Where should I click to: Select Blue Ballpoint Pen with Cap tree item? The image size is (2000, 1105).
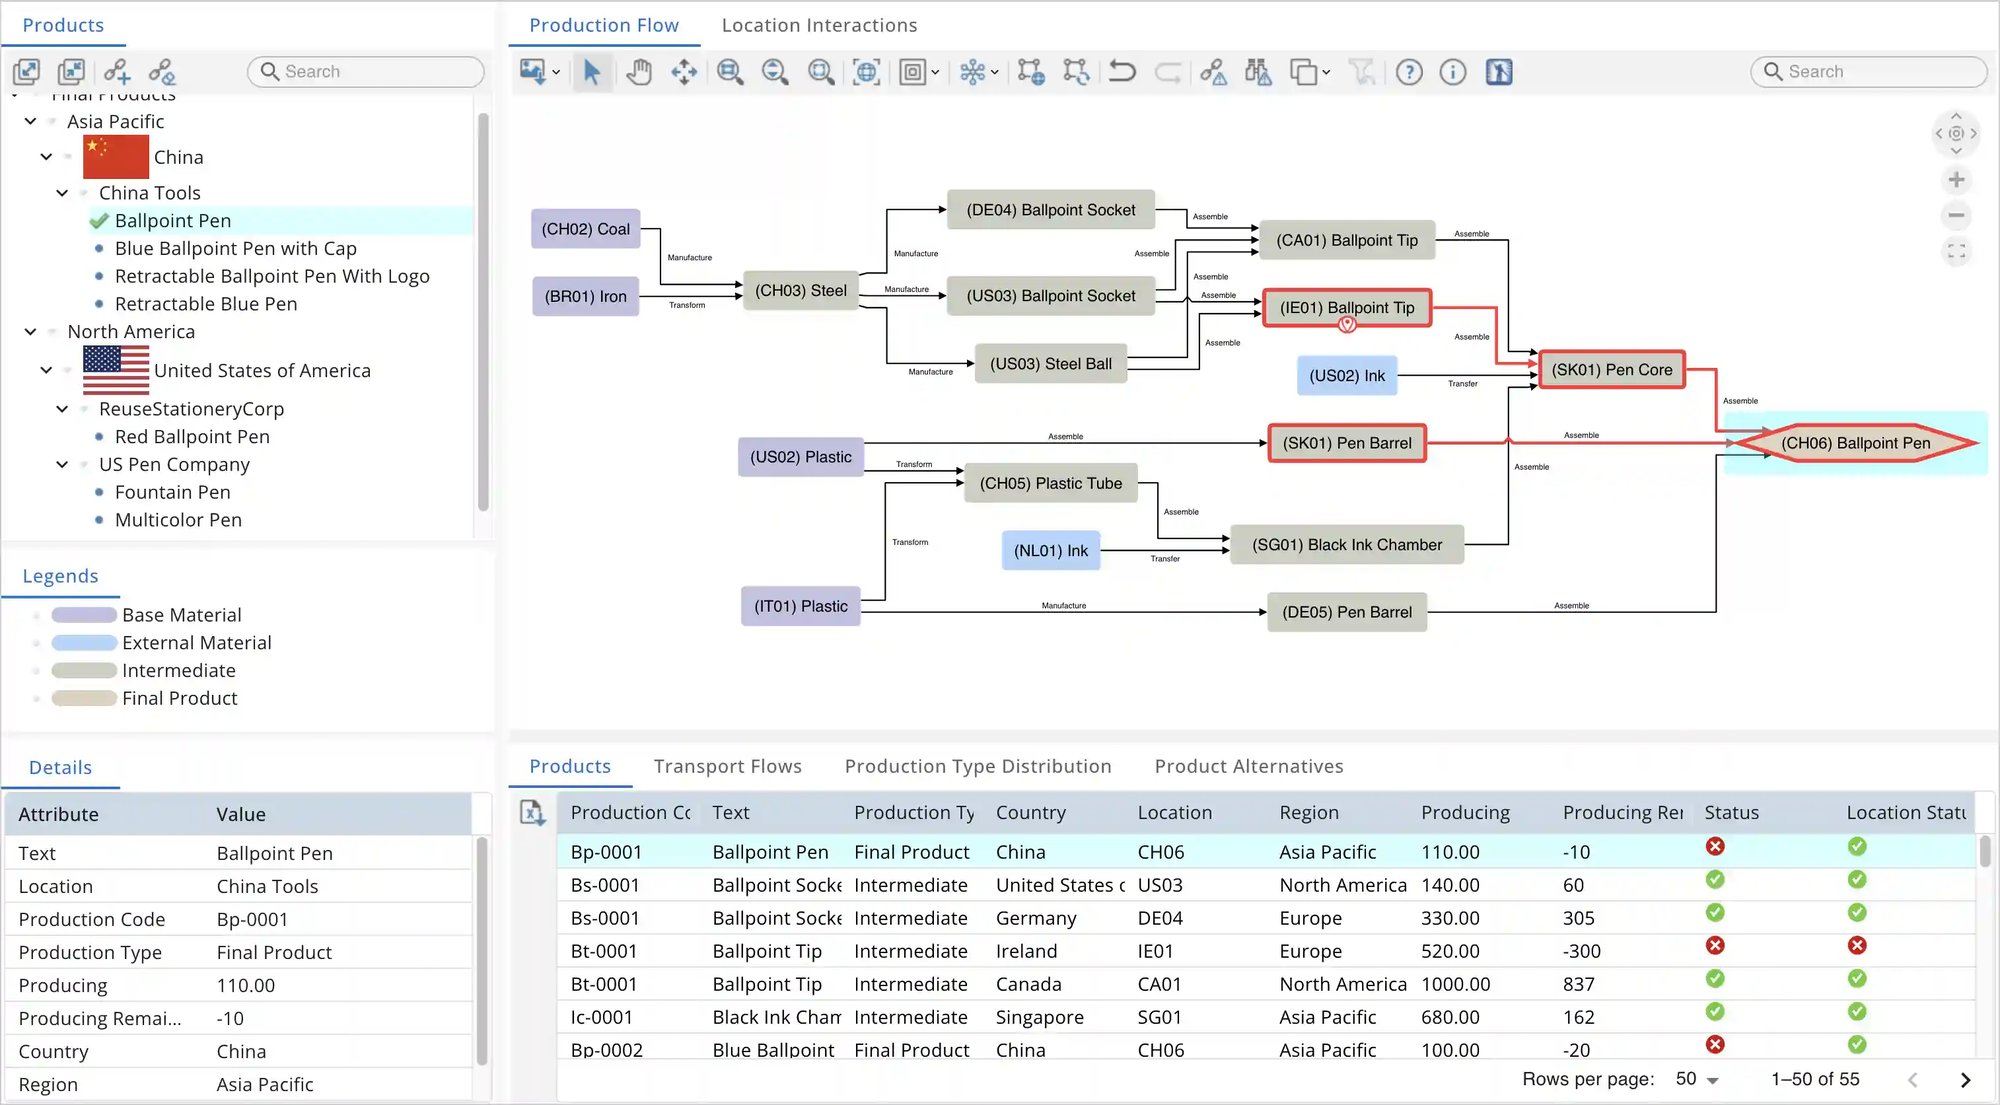pyautogui.click(x=236, y=248)
